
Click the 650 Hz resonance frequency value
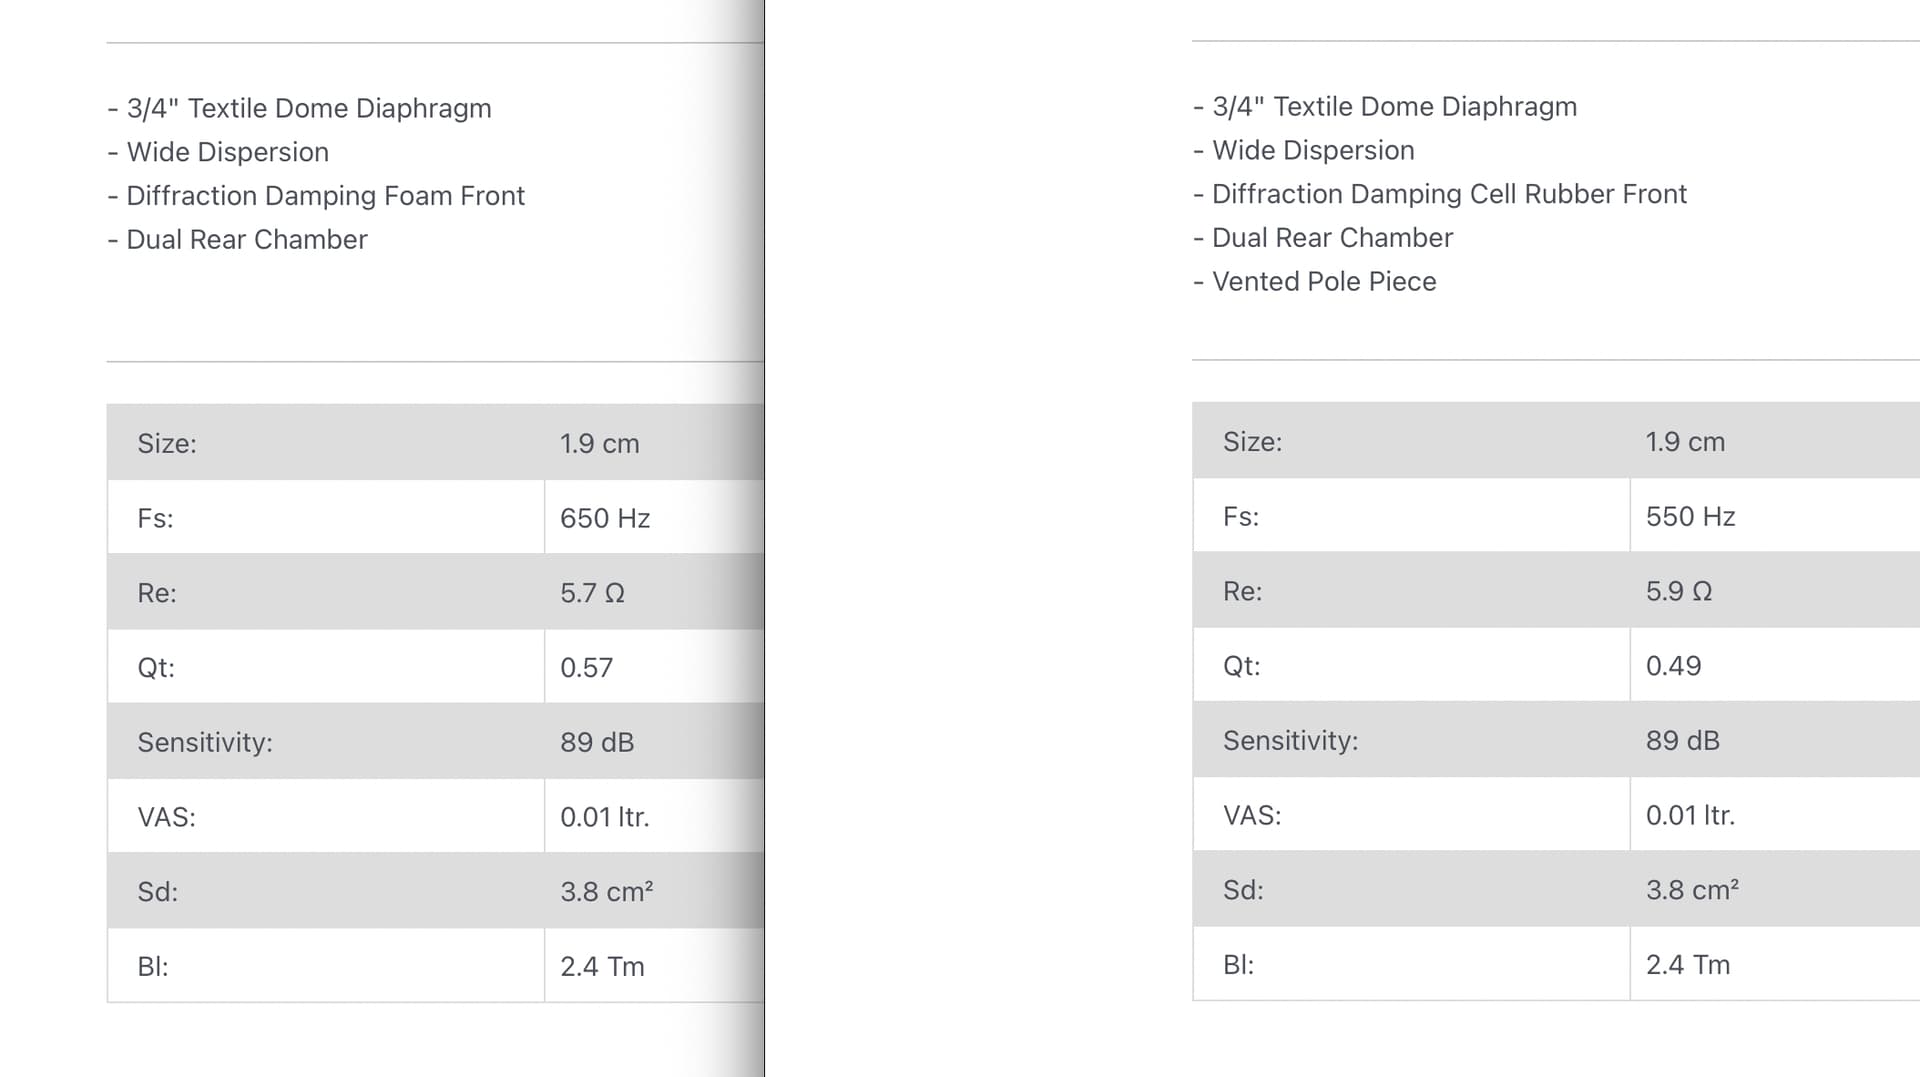[x=604, y=518]
